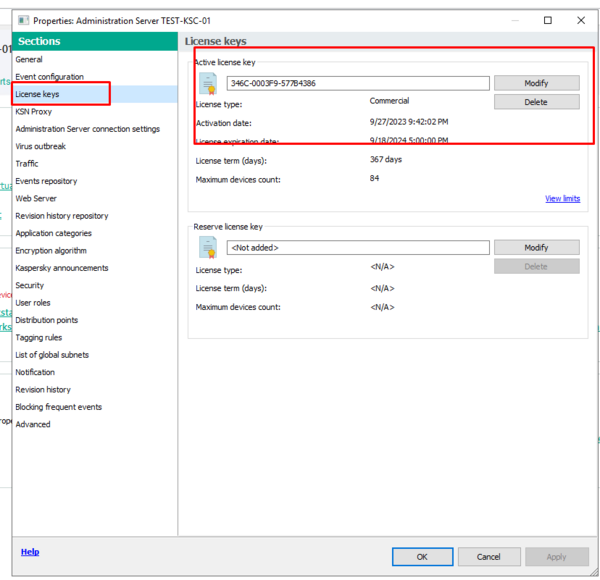Click the Properties window title bar icon

tap(22, 20)
